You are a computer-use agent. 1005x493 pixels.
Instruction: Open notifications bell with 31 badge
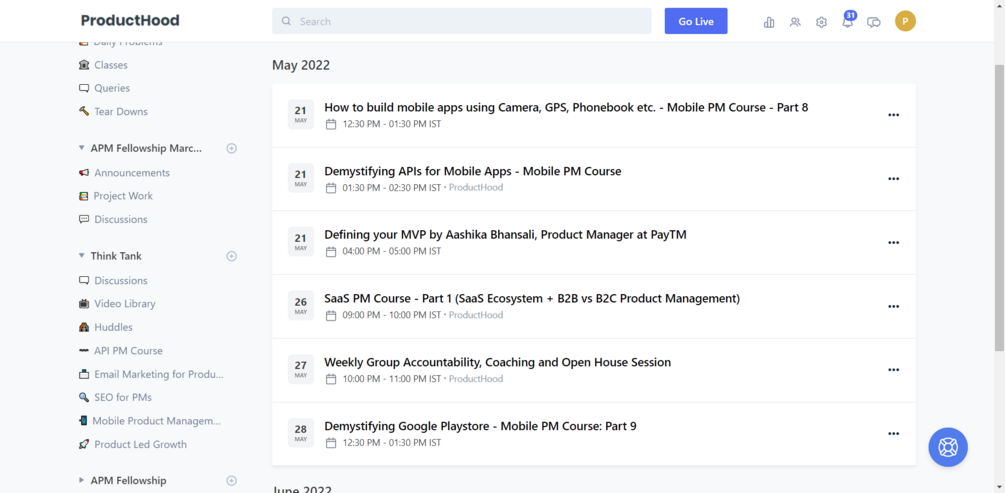pyautogui.click(x=848, y=21)
